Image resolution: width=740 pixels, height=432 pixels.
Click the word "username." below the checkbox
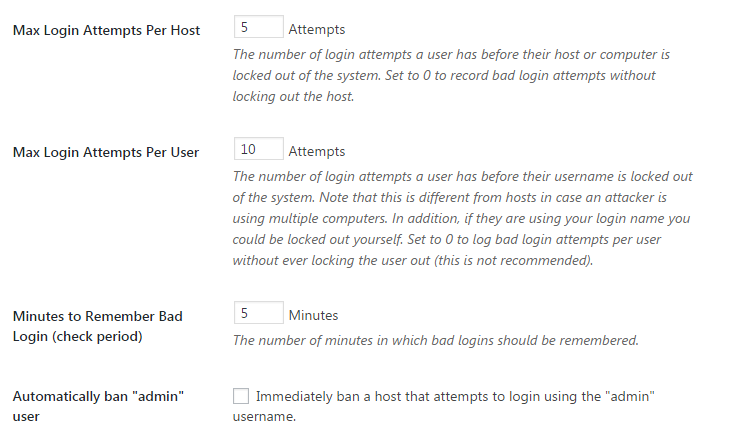[264, 417]
